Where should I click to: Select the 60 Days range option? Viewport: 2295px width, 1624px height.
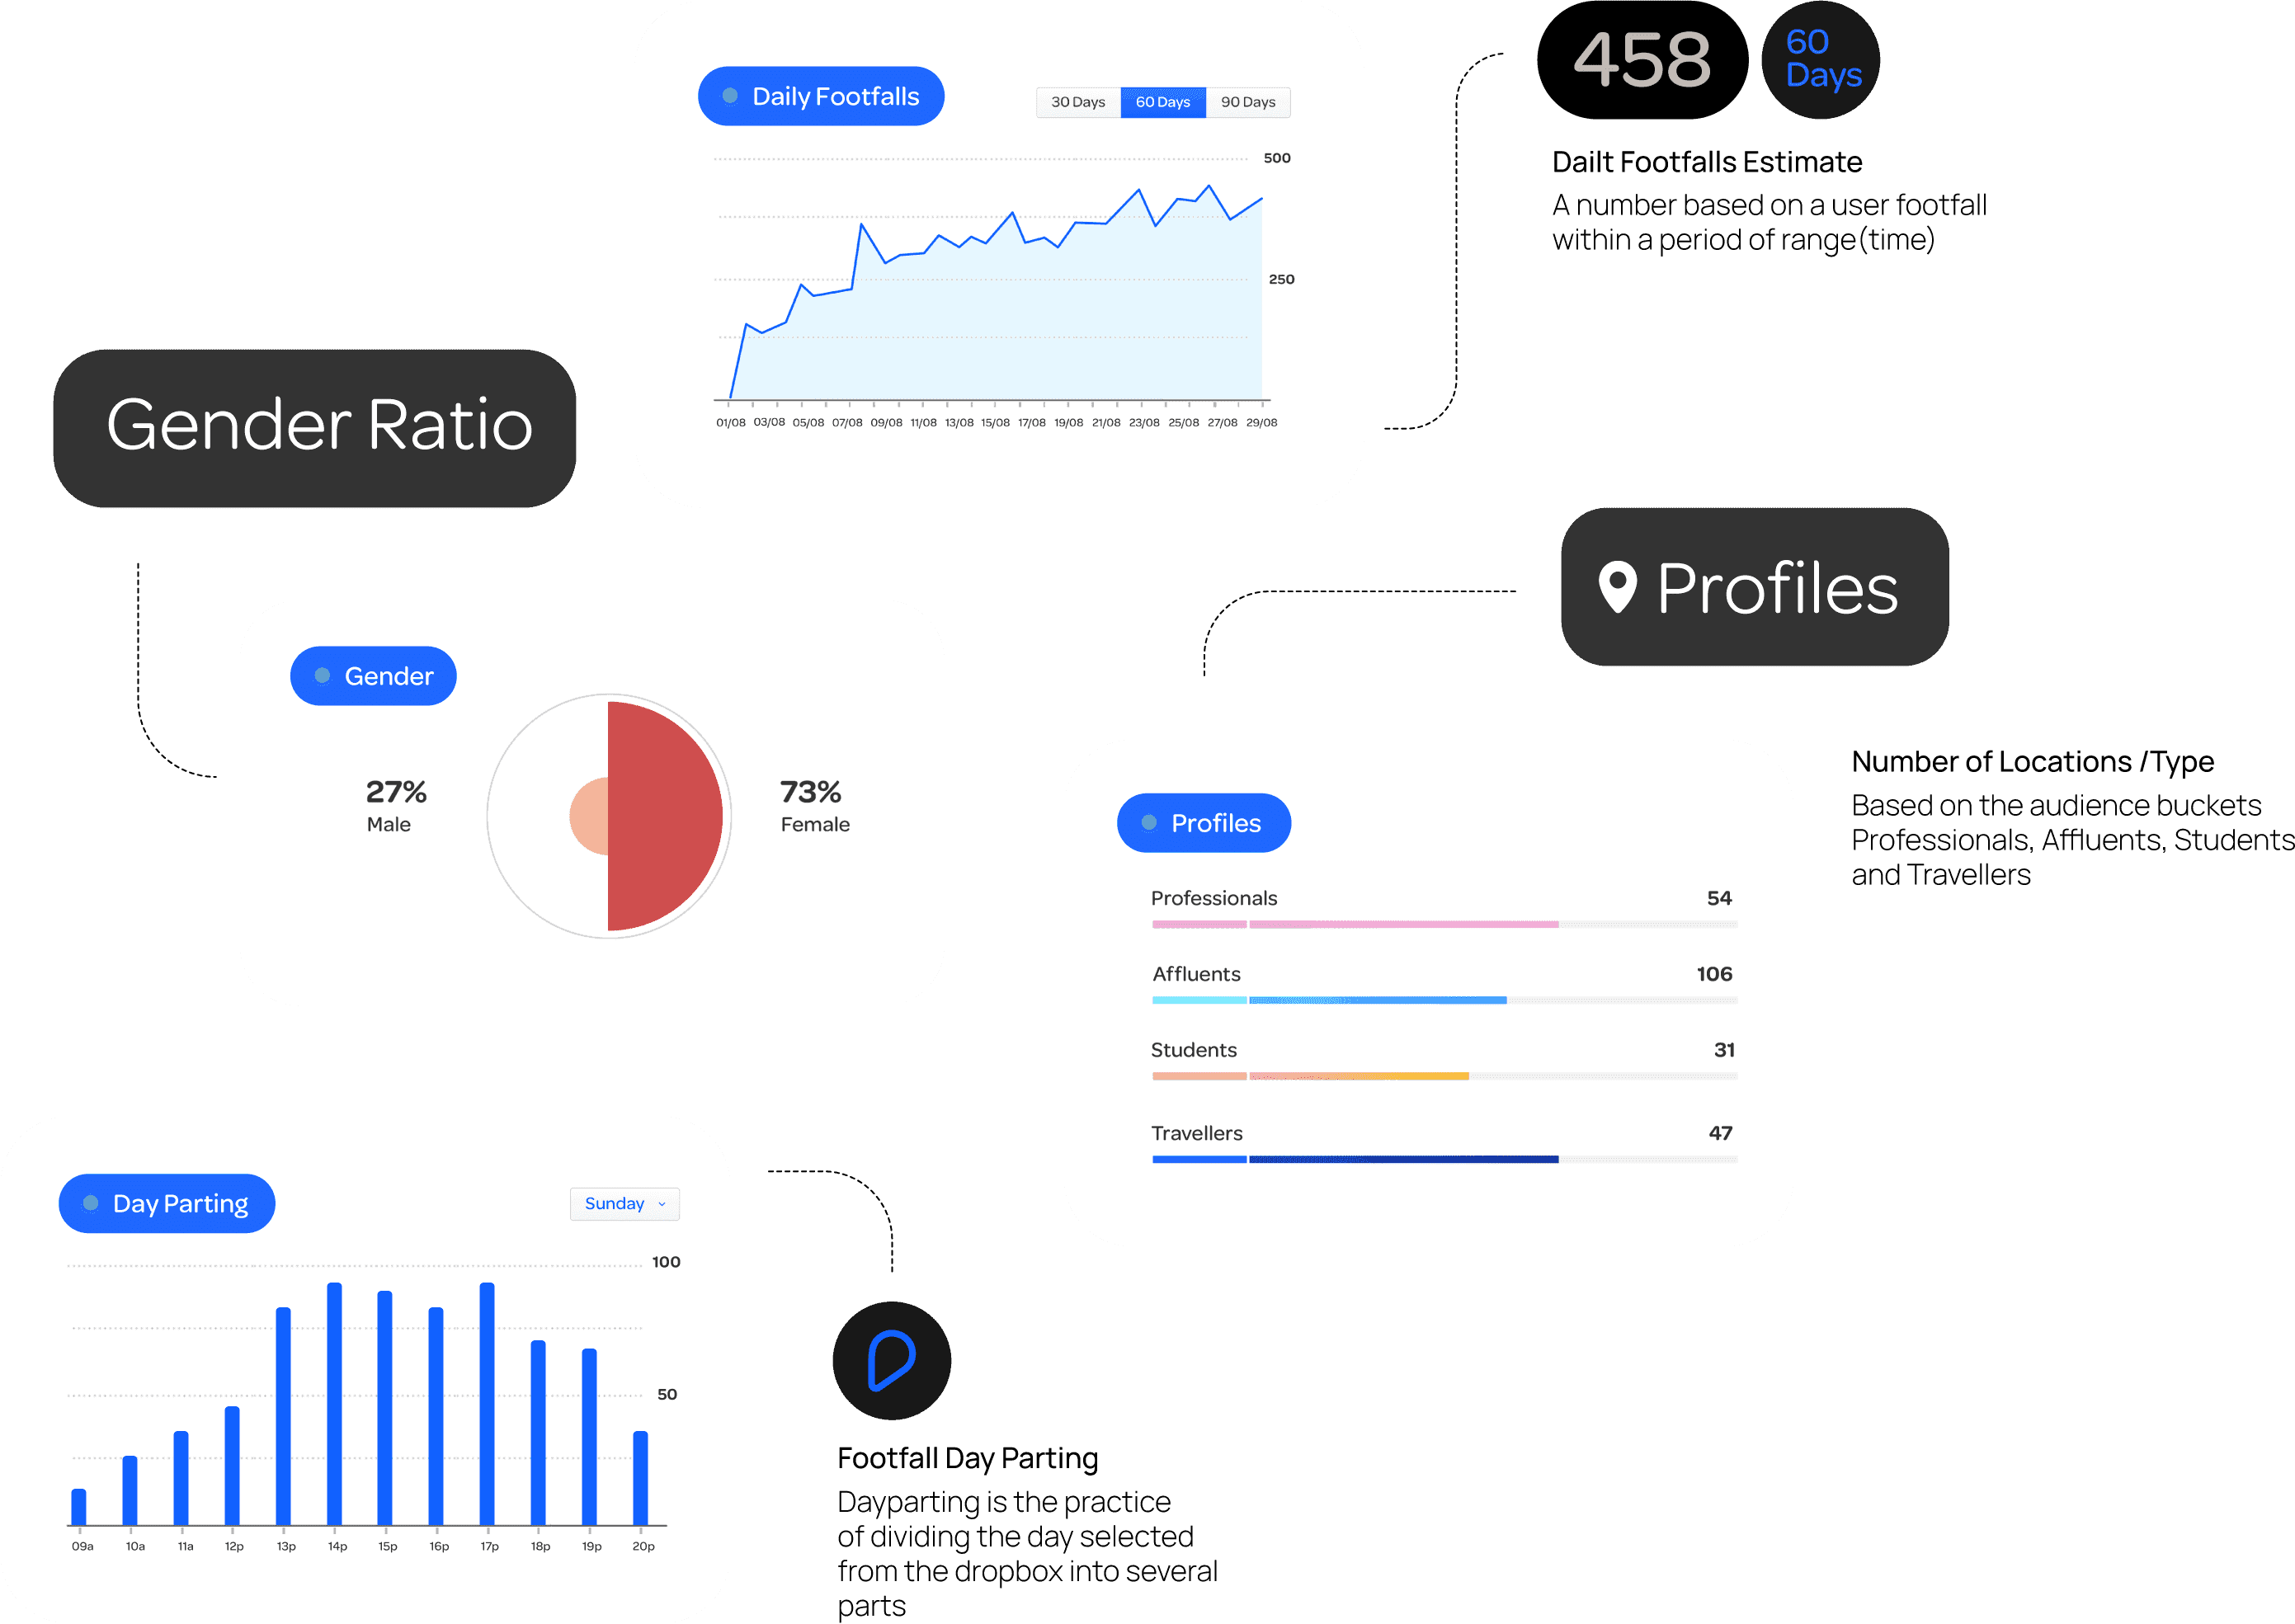point(1162,102)
